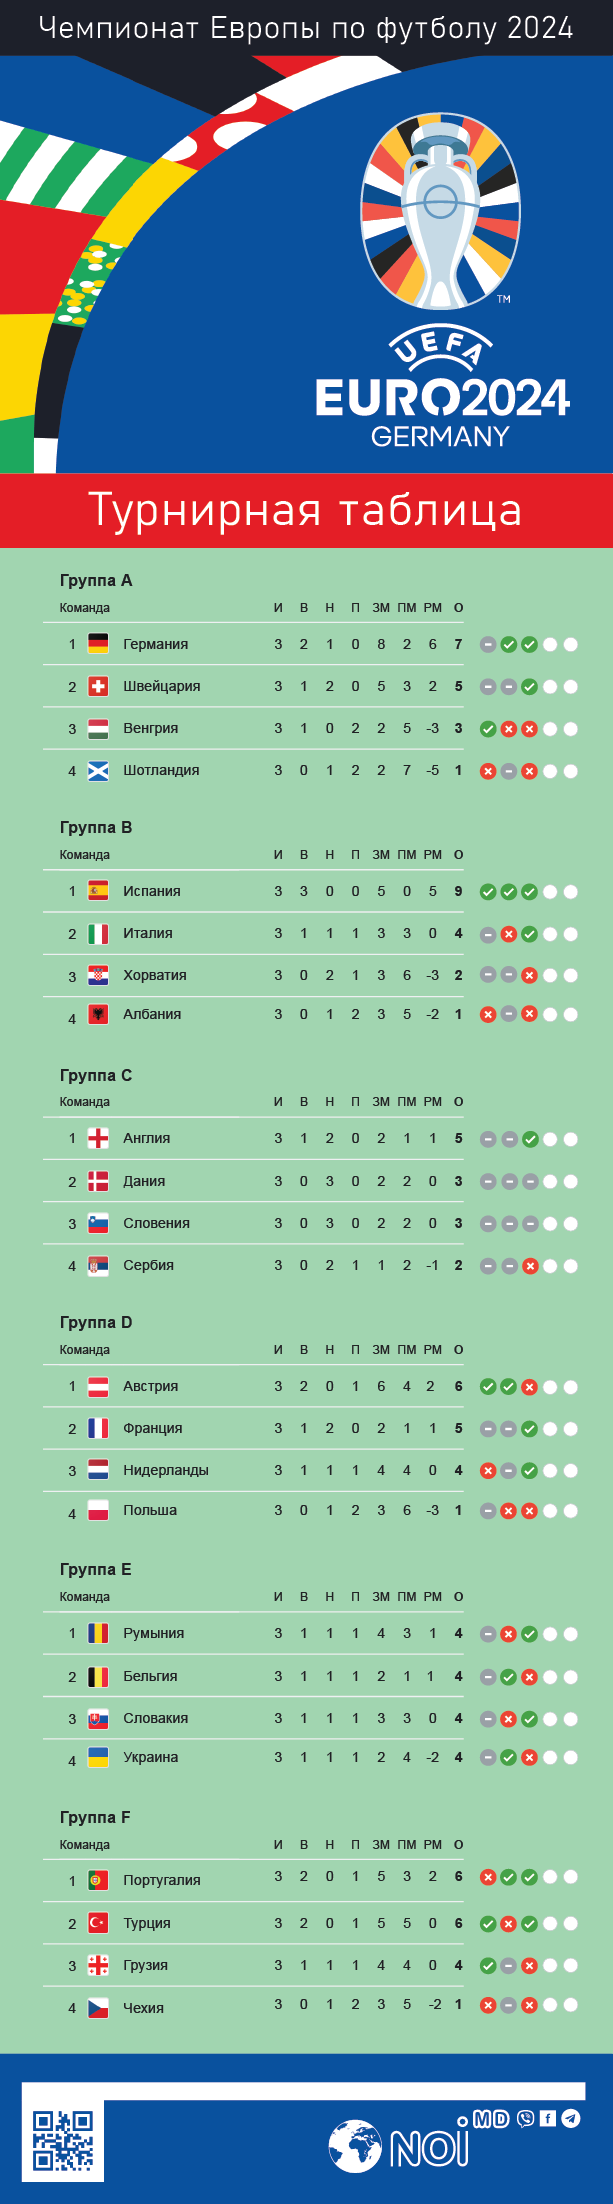Click the Telegram icon in the footer
613x2204 pixels.
pyautogui.click(x=570, y=2118)
